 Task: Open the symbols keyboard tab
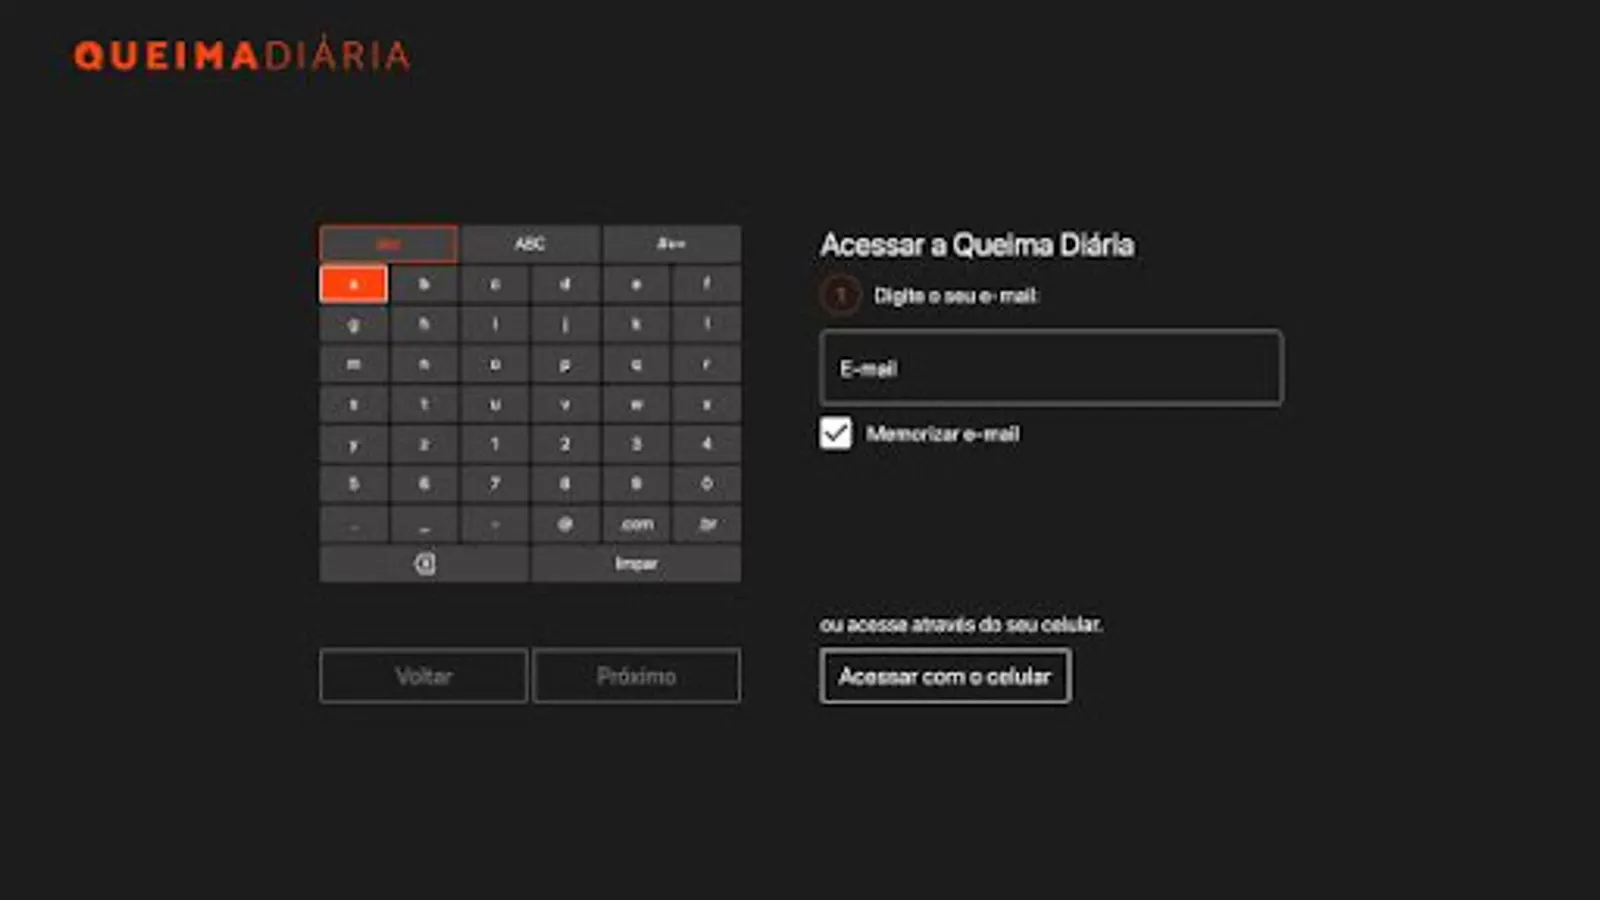coord(671,244)
